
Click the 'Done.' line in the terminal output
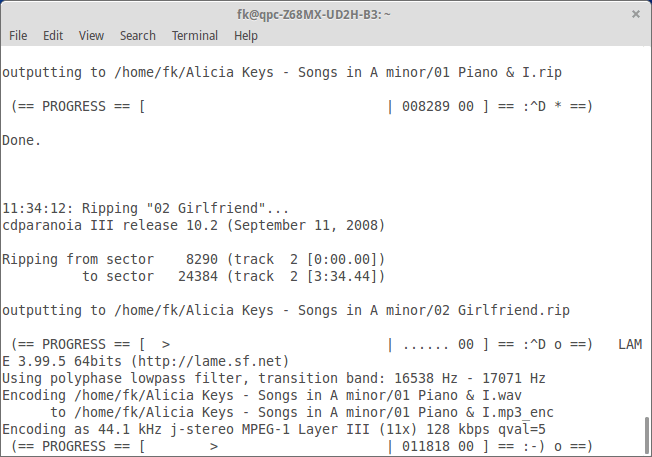[x=22, y=140]
